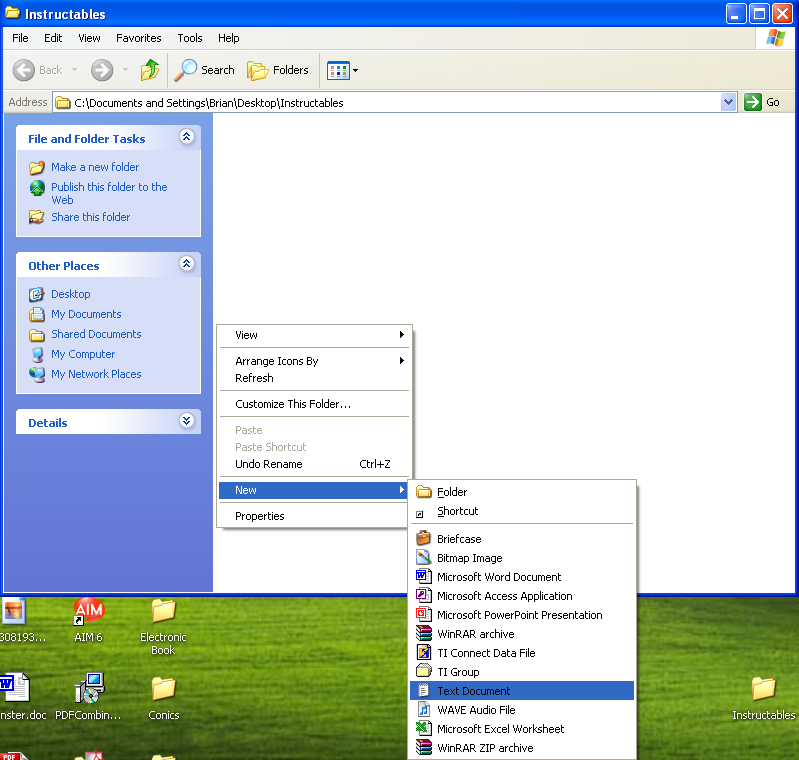This screenshot has width=799, height=760.
Task: Create new WAVE Audio File
Action: 522,710
